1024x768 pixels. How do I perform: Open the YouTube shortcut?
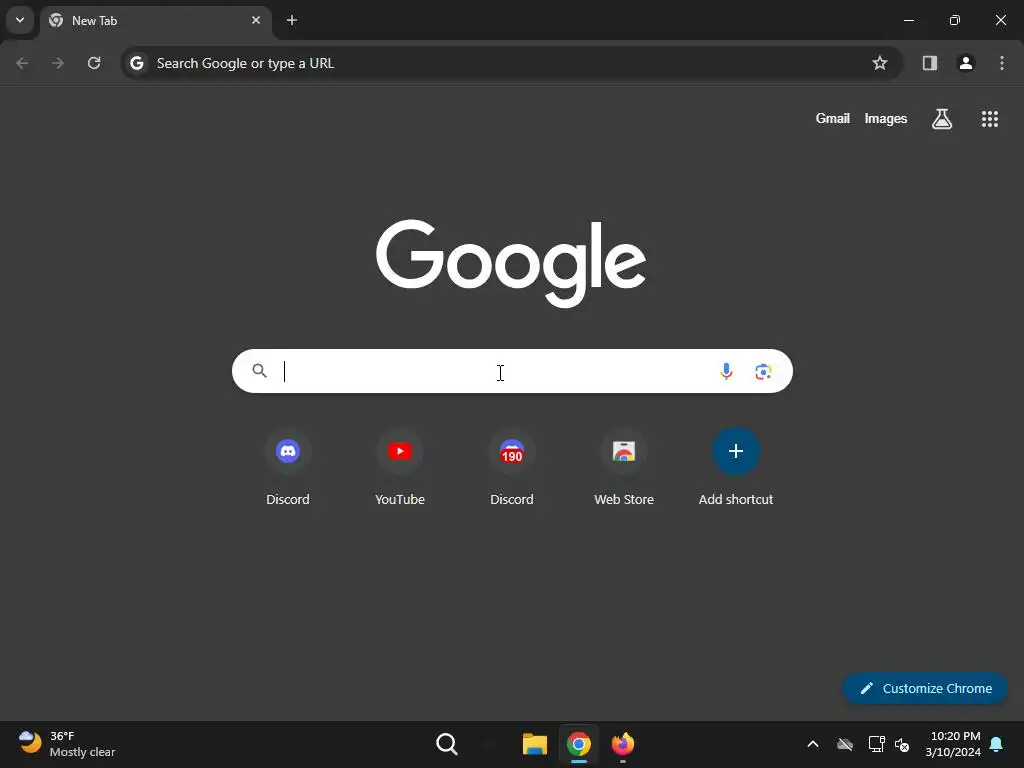(400, 468)
